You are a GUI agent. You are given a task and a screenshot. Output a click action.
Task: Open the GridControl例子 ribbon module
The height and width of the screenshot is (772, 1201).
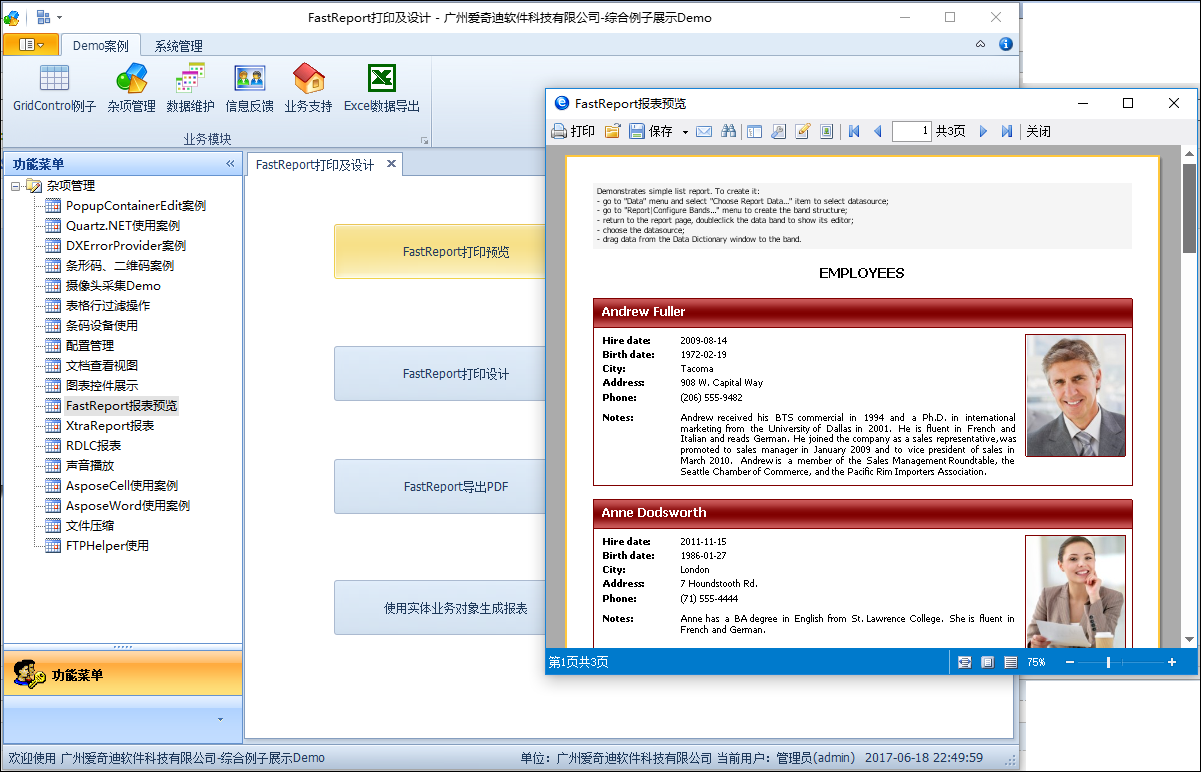point(55,88)
